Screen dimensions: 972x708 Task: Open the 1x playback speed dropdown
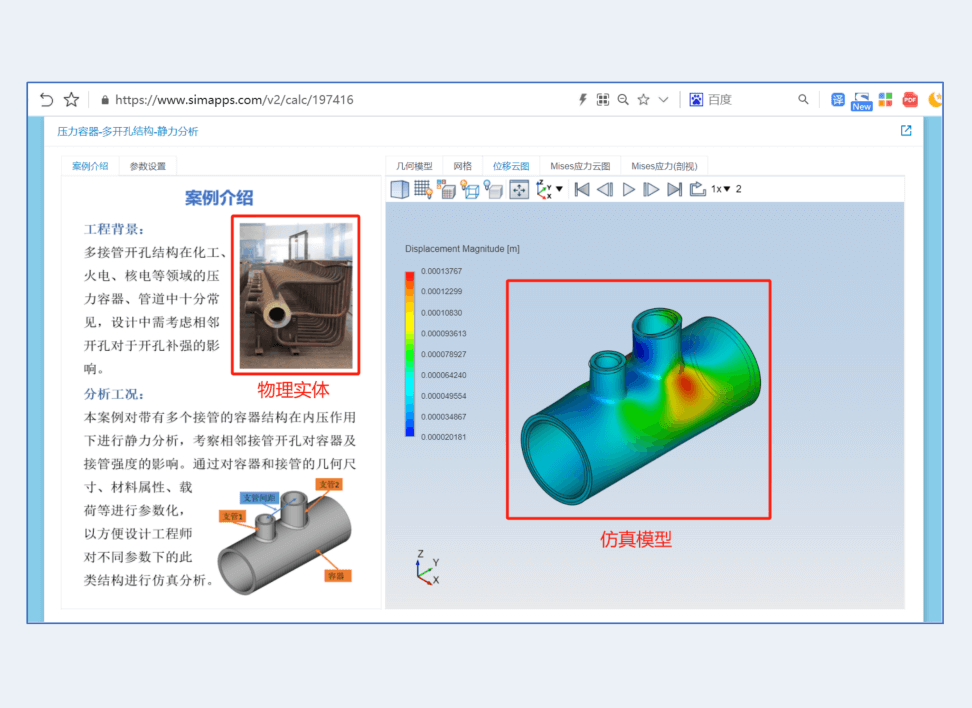[x=720, y=189]
